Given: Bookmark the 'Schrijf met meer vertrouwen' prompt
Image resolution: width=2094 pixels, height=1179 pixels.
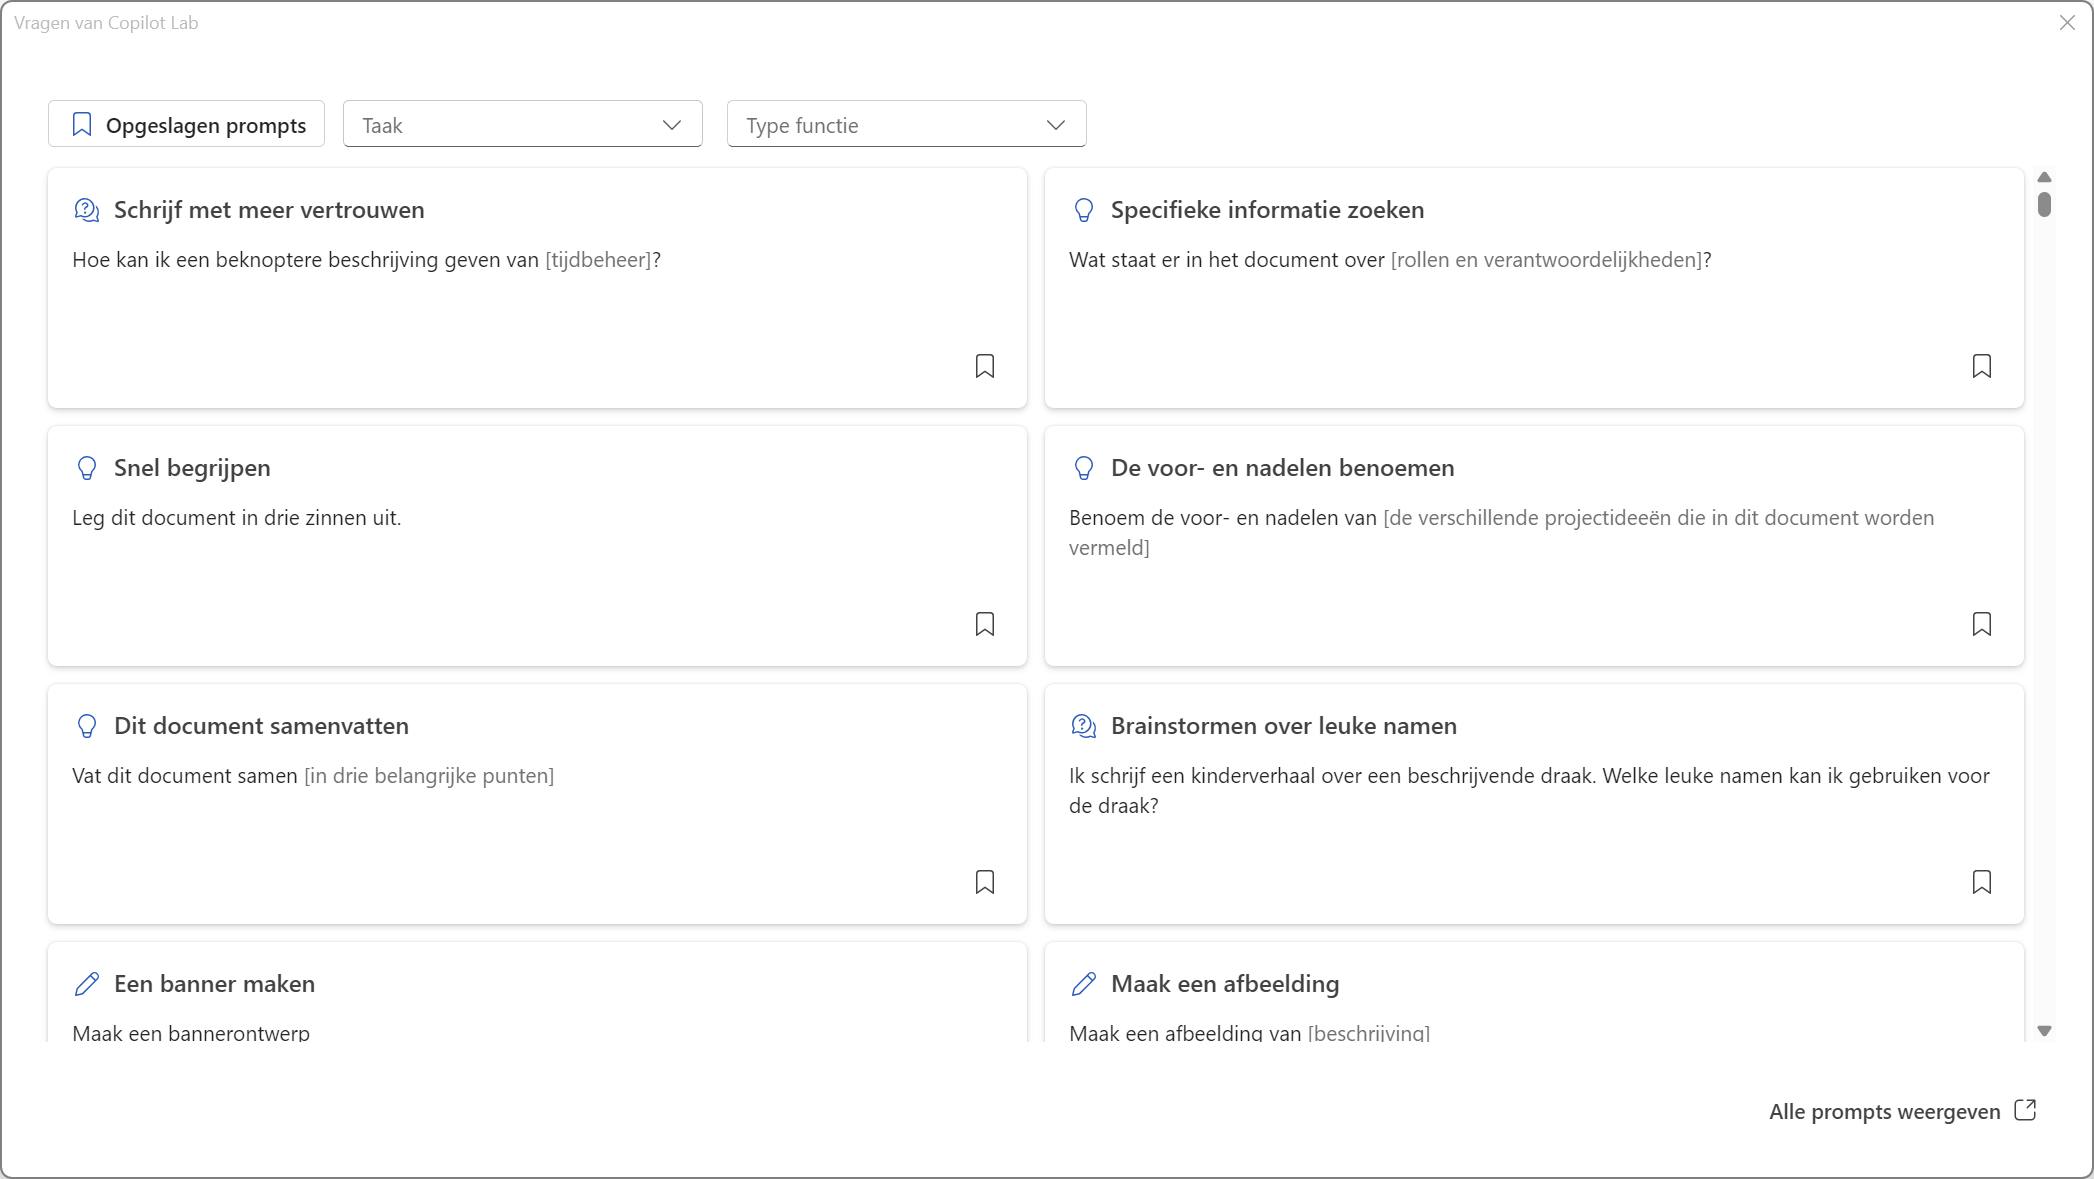Looking at the screenshot, I should click(x=984, y=366).
